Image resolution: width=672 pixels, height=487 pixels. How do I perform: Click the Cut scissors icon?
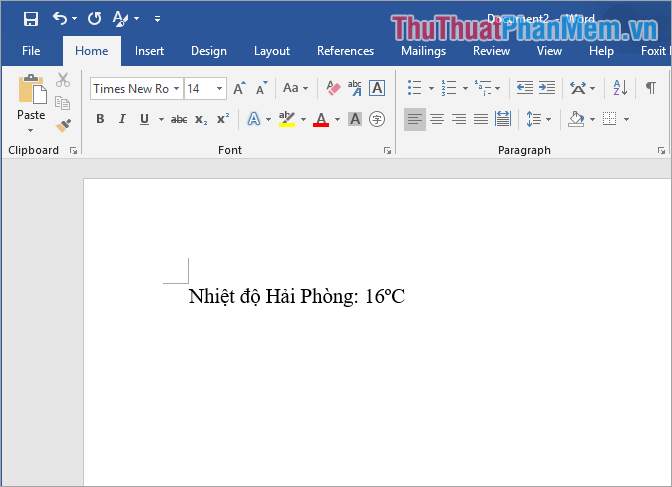(x=63, y=80)
